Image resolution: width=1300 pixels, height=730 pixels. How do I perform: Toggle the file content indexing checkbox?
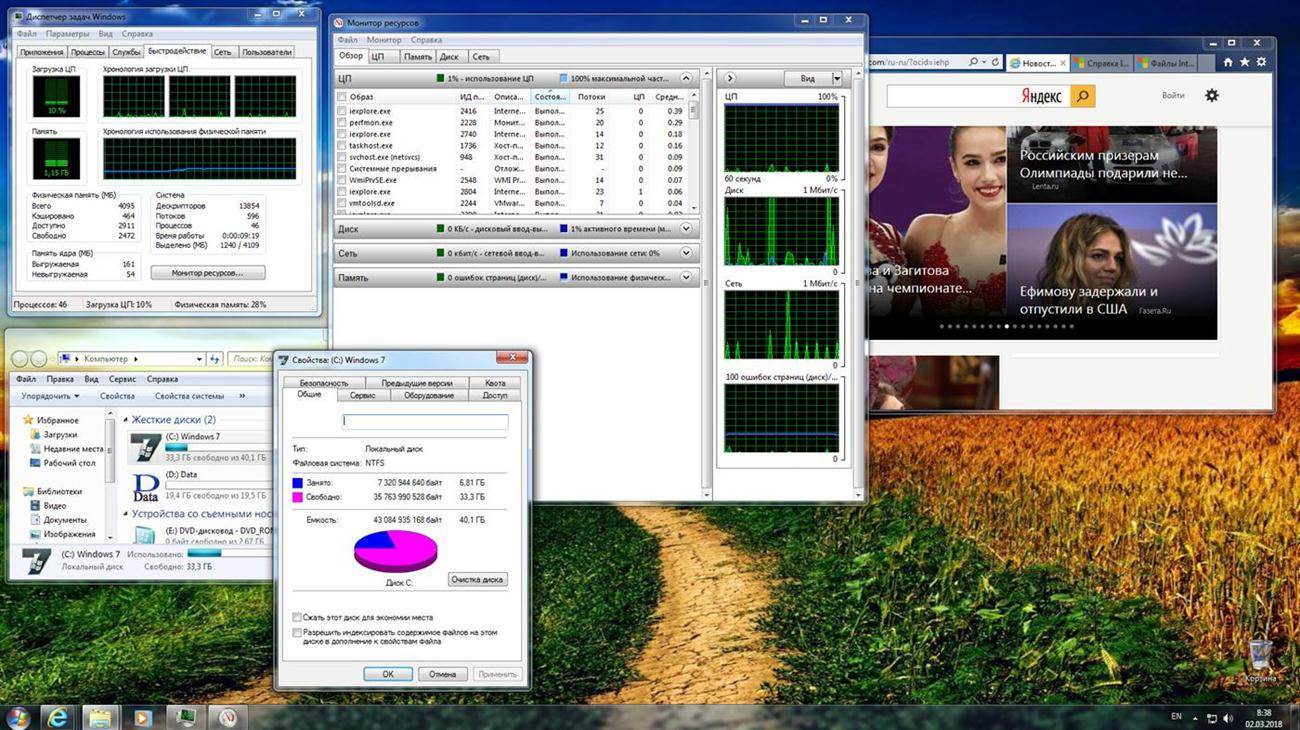click(297, 633)
